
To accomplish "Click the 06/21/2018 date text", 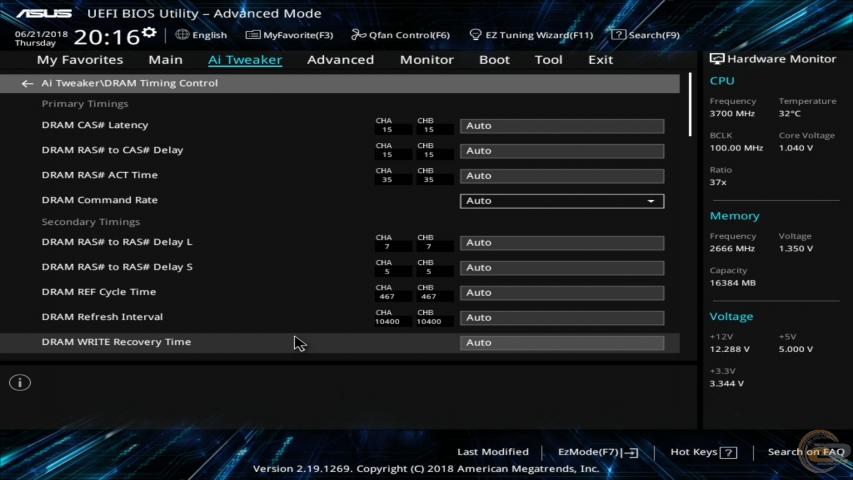I will (41, 34).
